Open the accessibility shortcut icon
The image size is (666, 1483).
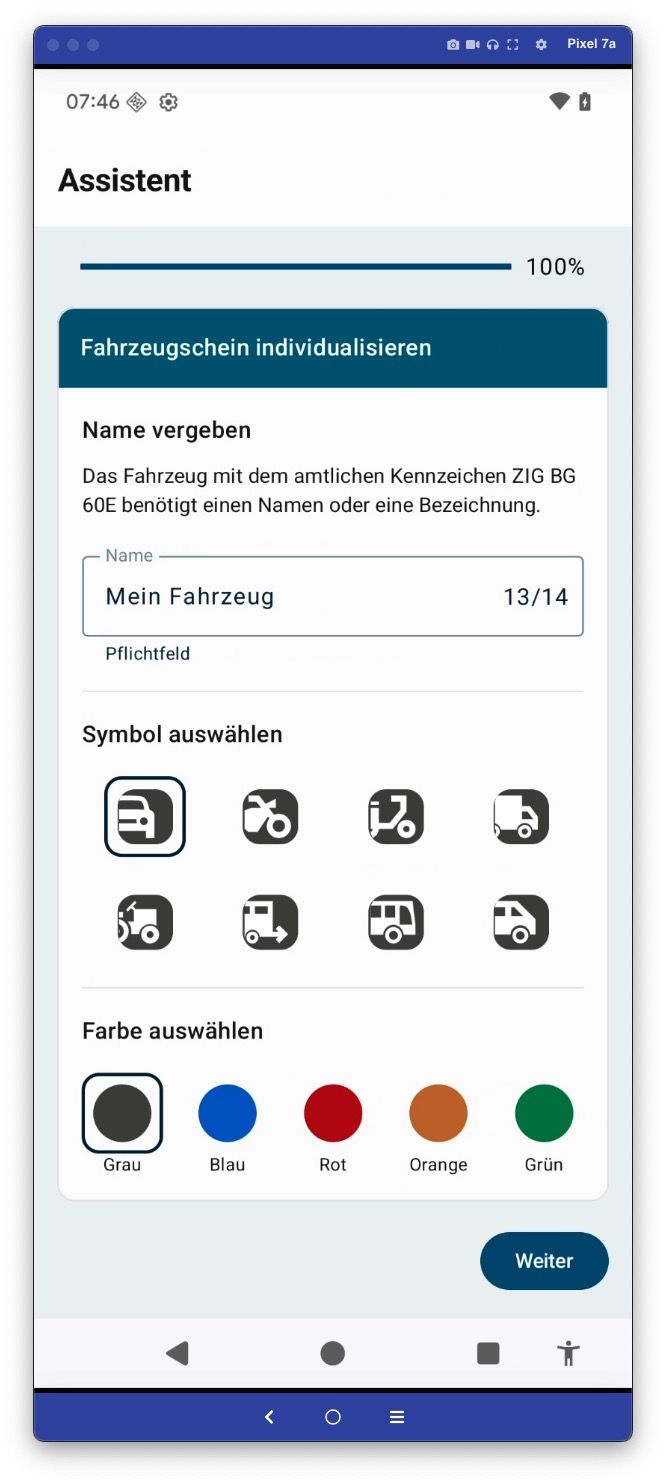coord(569,1353)
